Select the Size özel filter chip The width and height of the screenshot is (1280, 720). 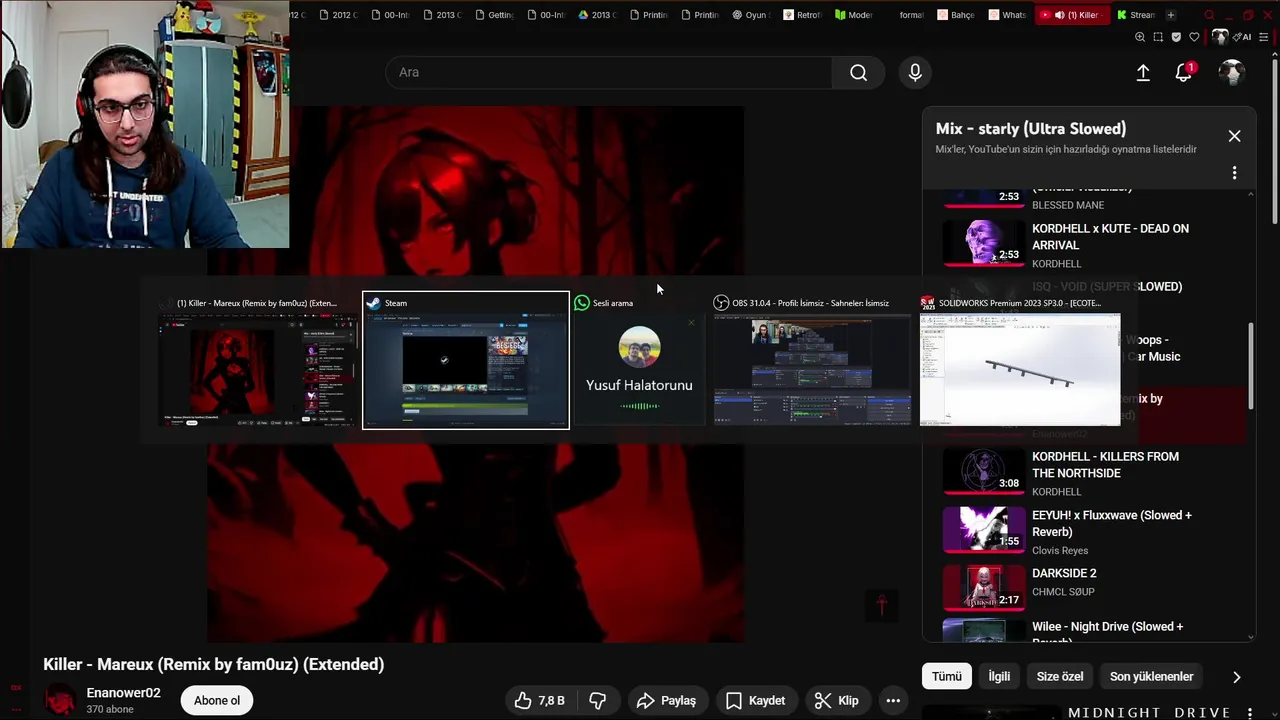[x=1059, y=676]
